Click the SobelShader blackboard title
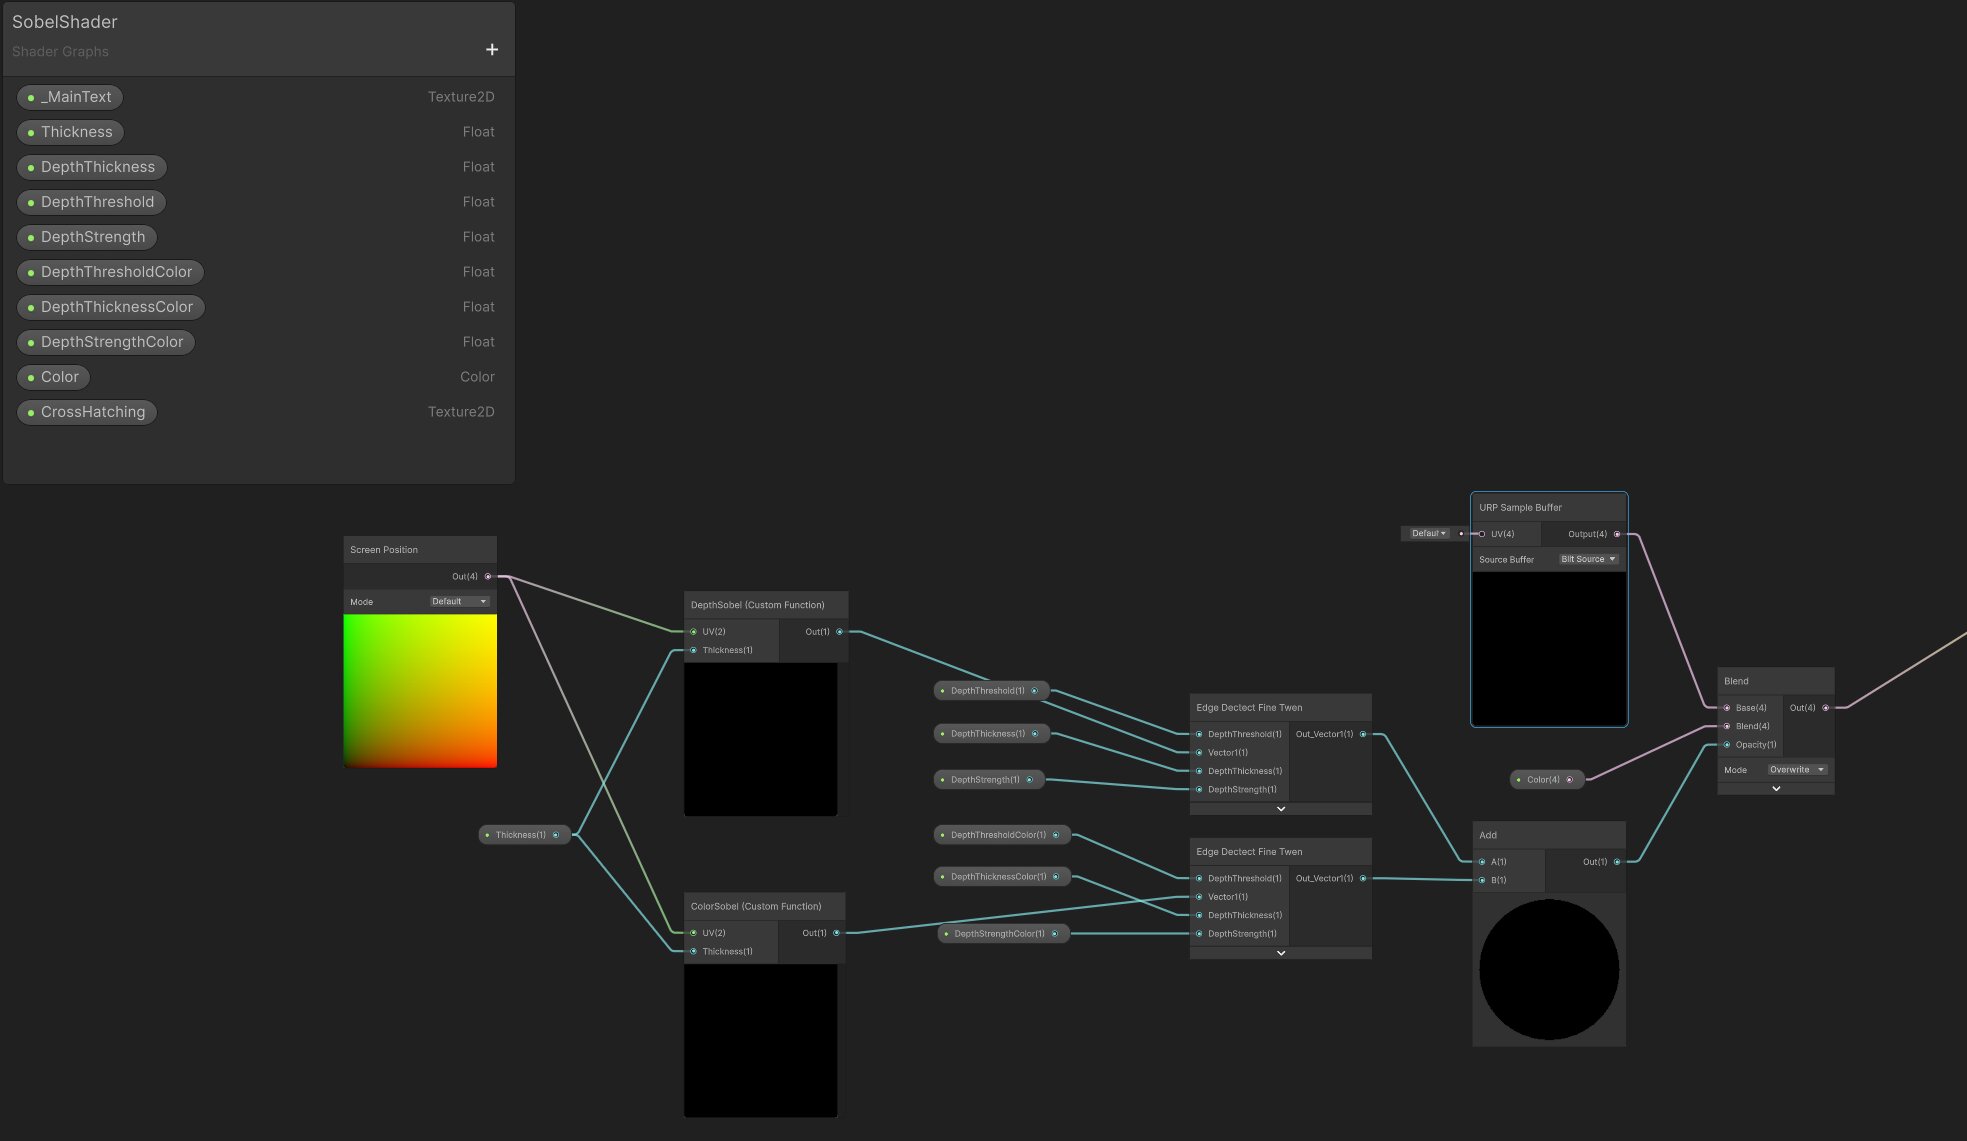1967x1141 pixels. (x=65, y=22)
